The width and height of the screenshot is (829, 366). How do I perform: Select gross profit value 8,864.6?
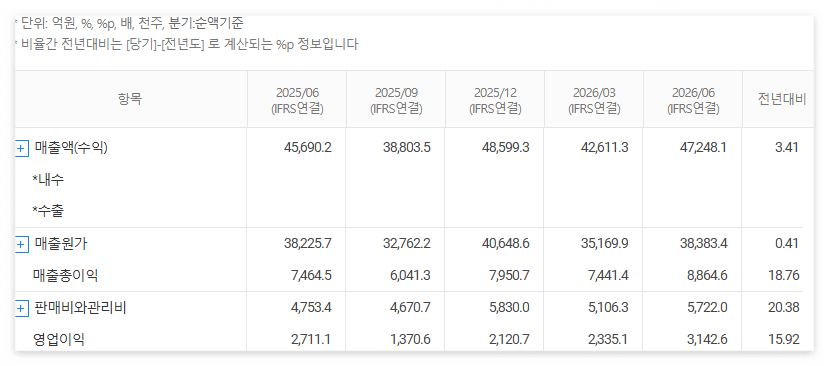(707, 276)
